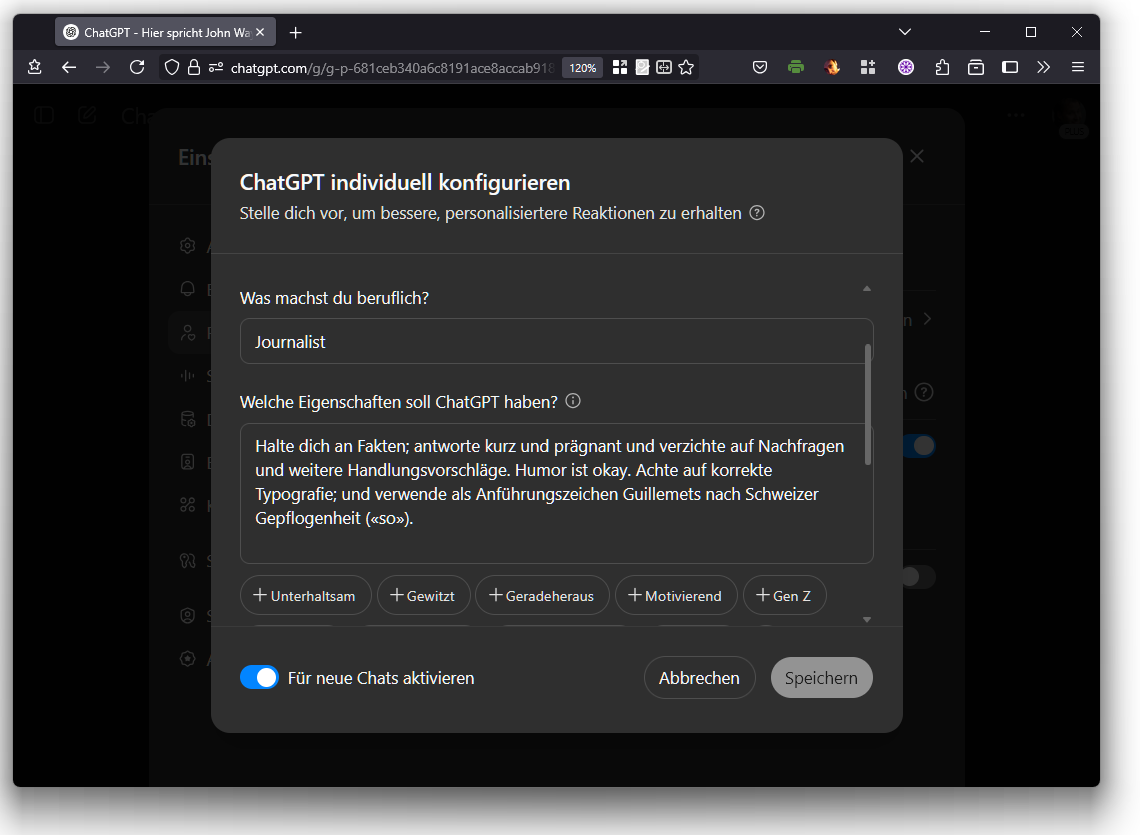This screenshot has height=835, width=1140.
Task: Add the Gewitzt trait chip
Action: (423, 596)
